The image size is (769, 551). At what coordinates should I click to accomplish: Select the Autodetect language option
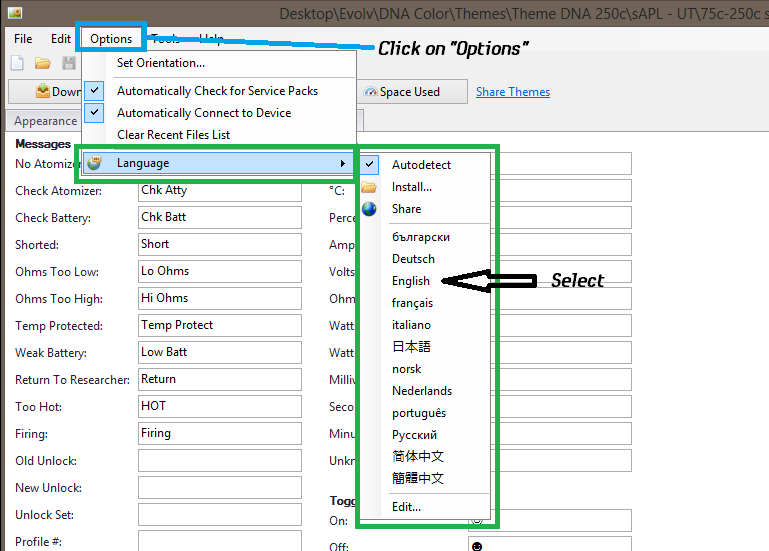pyautogui.click(x=421, y=165)
